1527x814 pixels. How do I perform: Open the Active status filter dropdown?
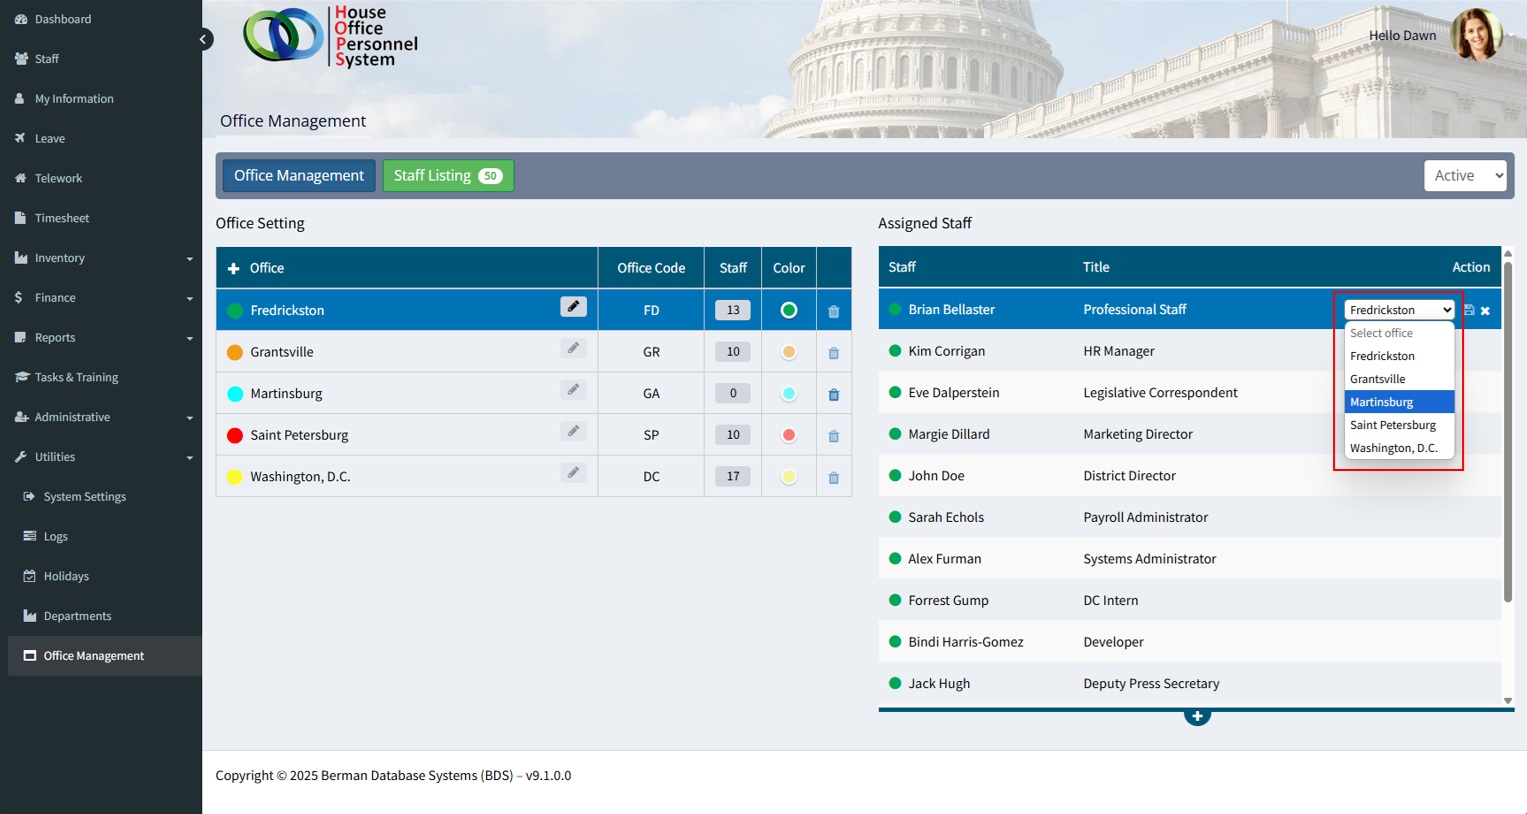1464,176
